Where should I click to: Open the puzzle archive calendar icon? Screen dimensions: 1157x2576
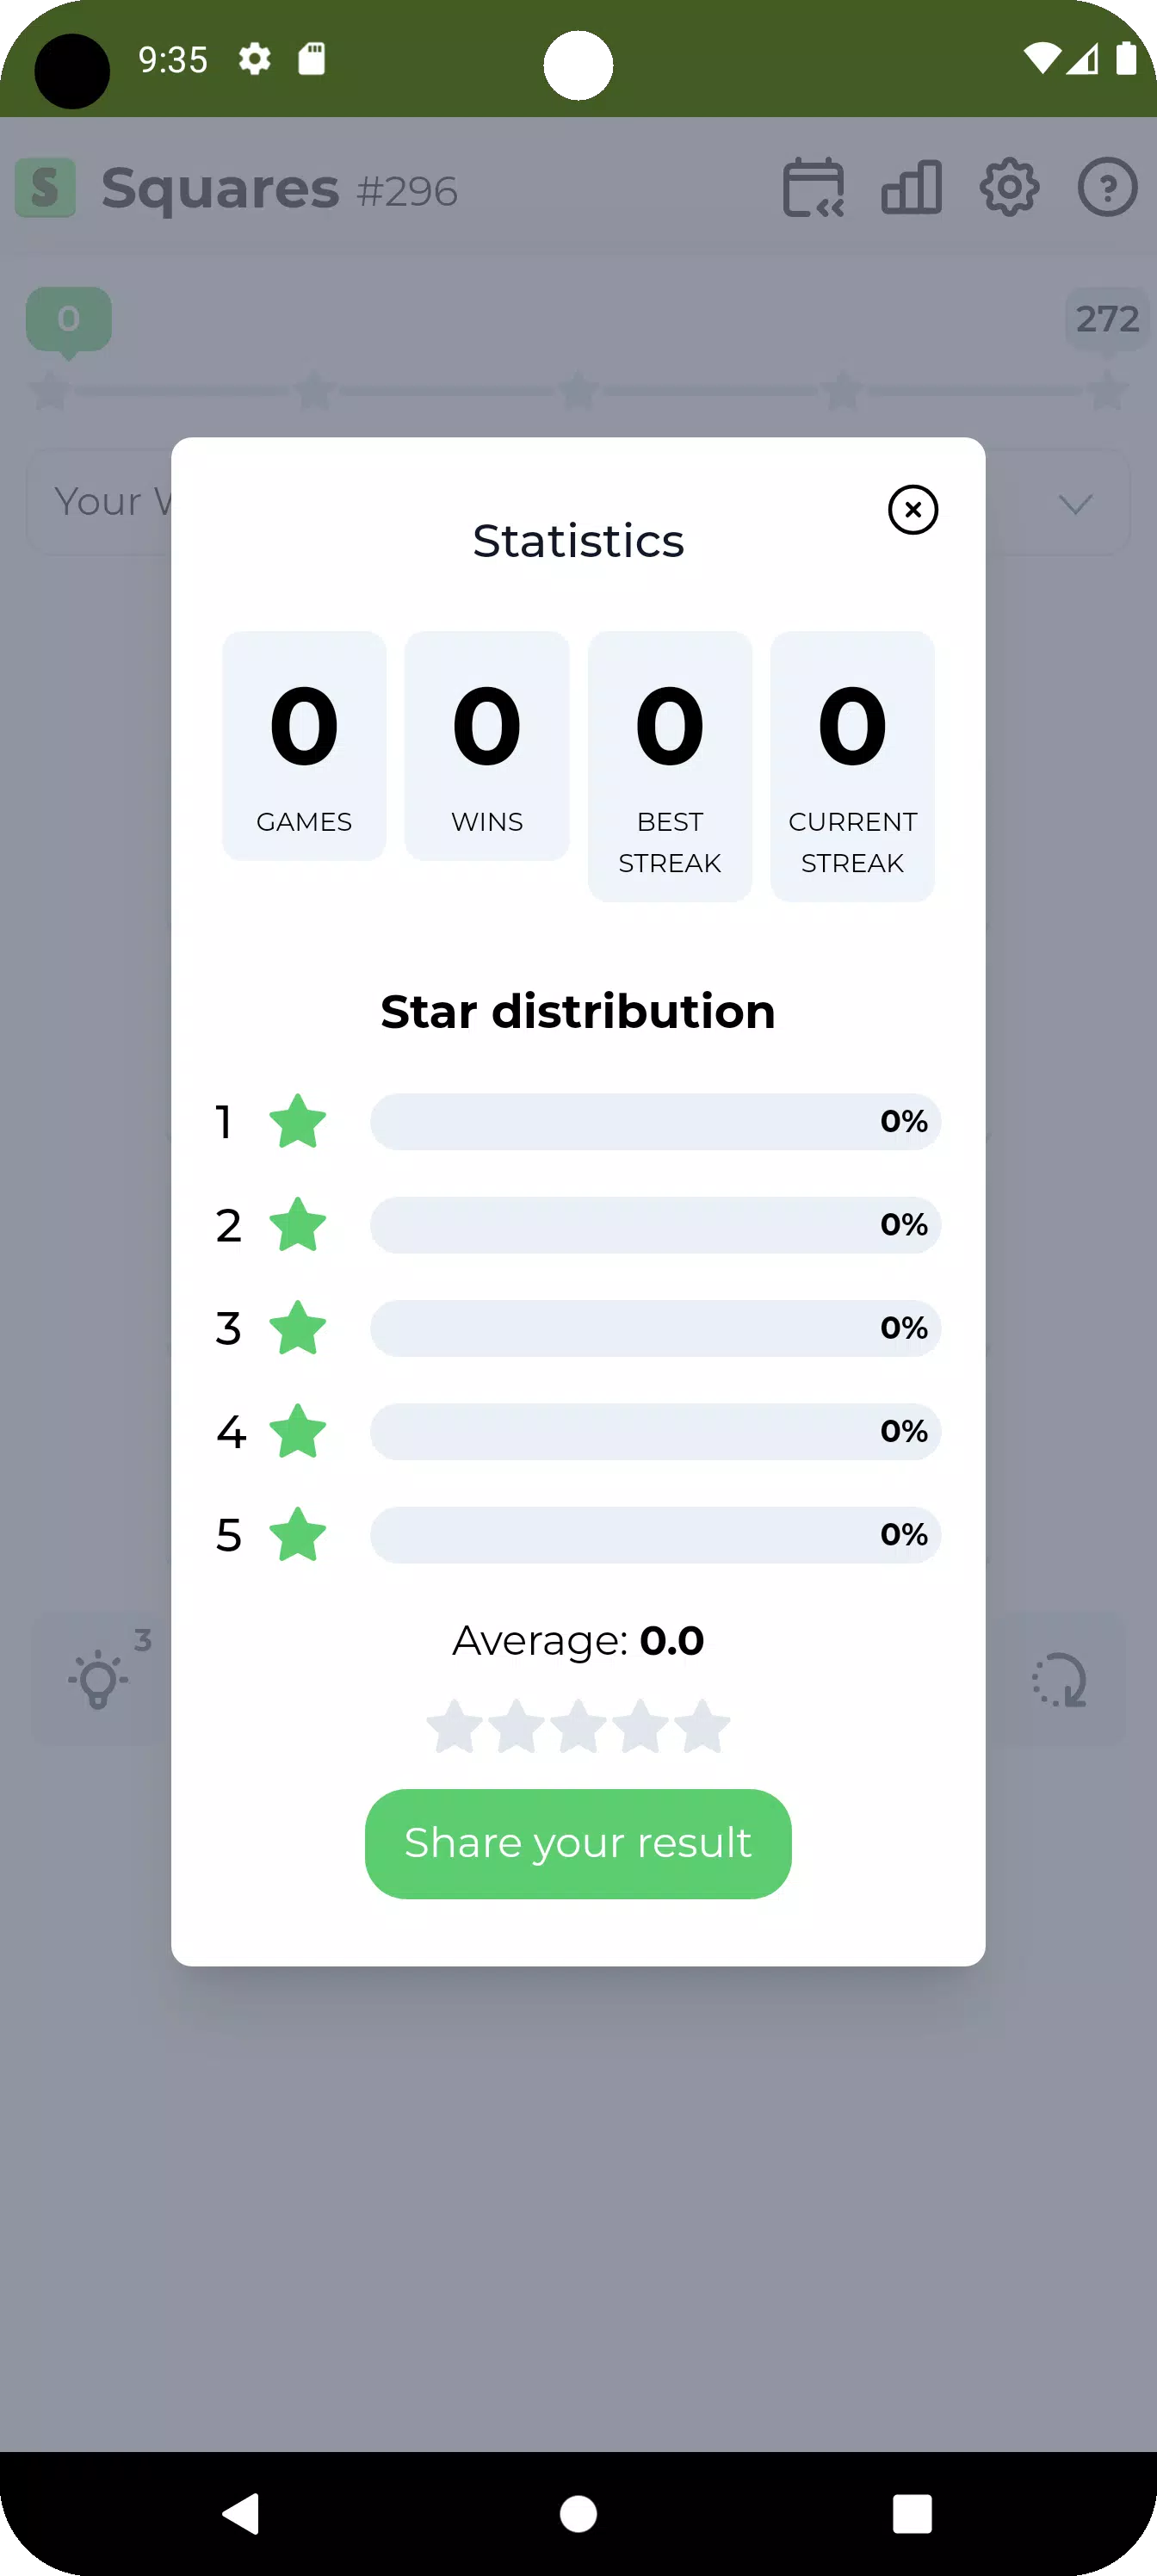tap(812, 188)
